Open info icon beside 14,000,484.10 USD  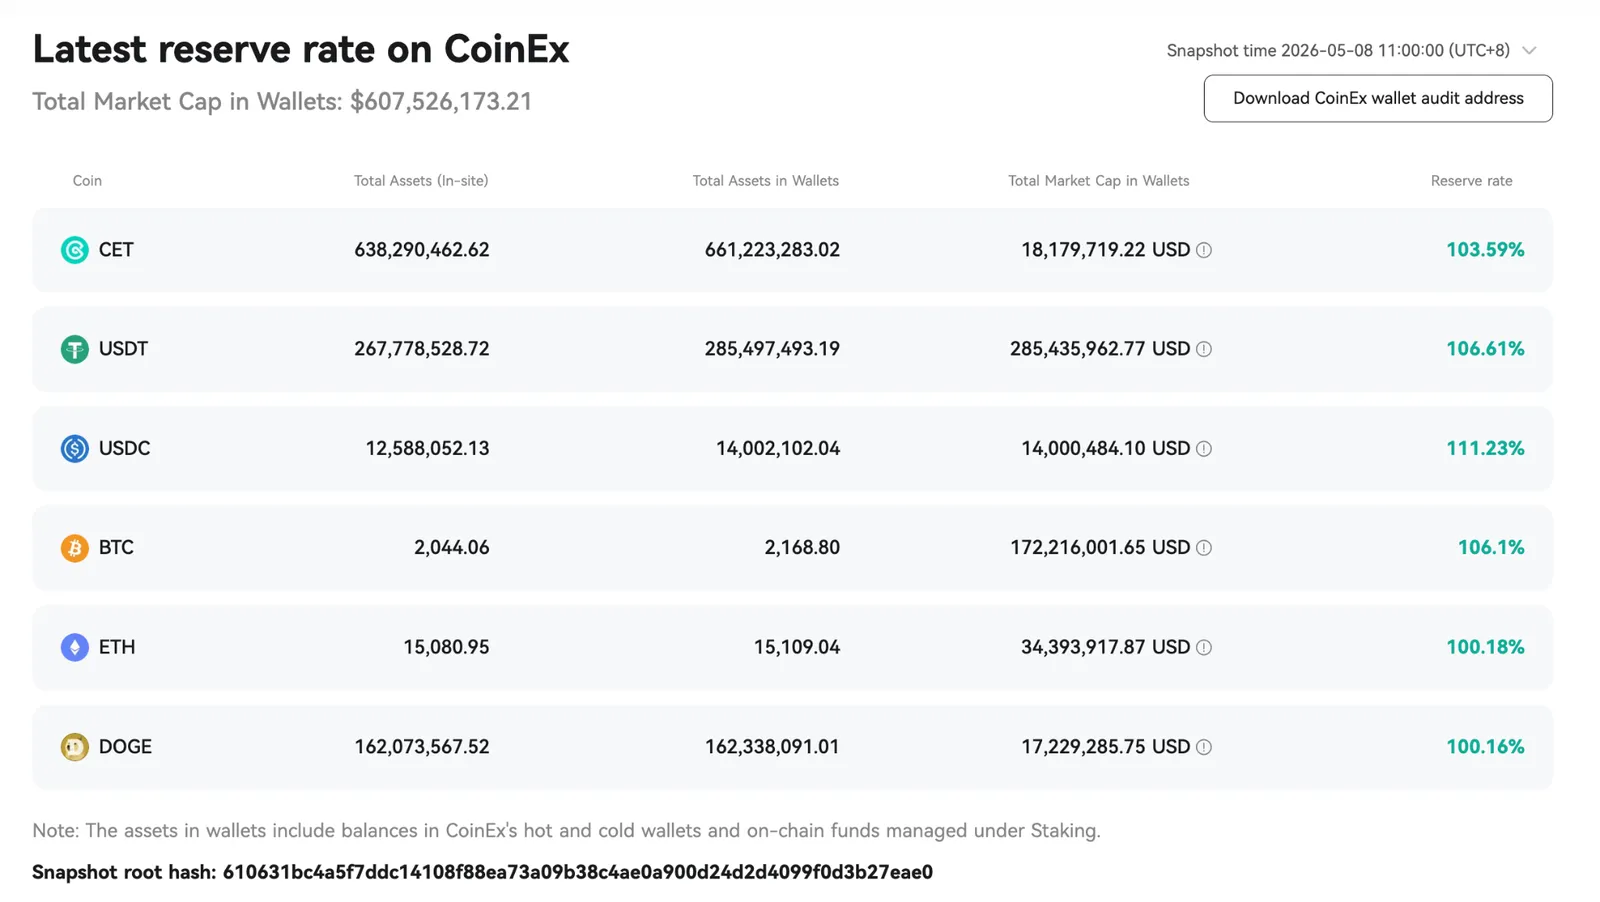[x=1204, y=449]
